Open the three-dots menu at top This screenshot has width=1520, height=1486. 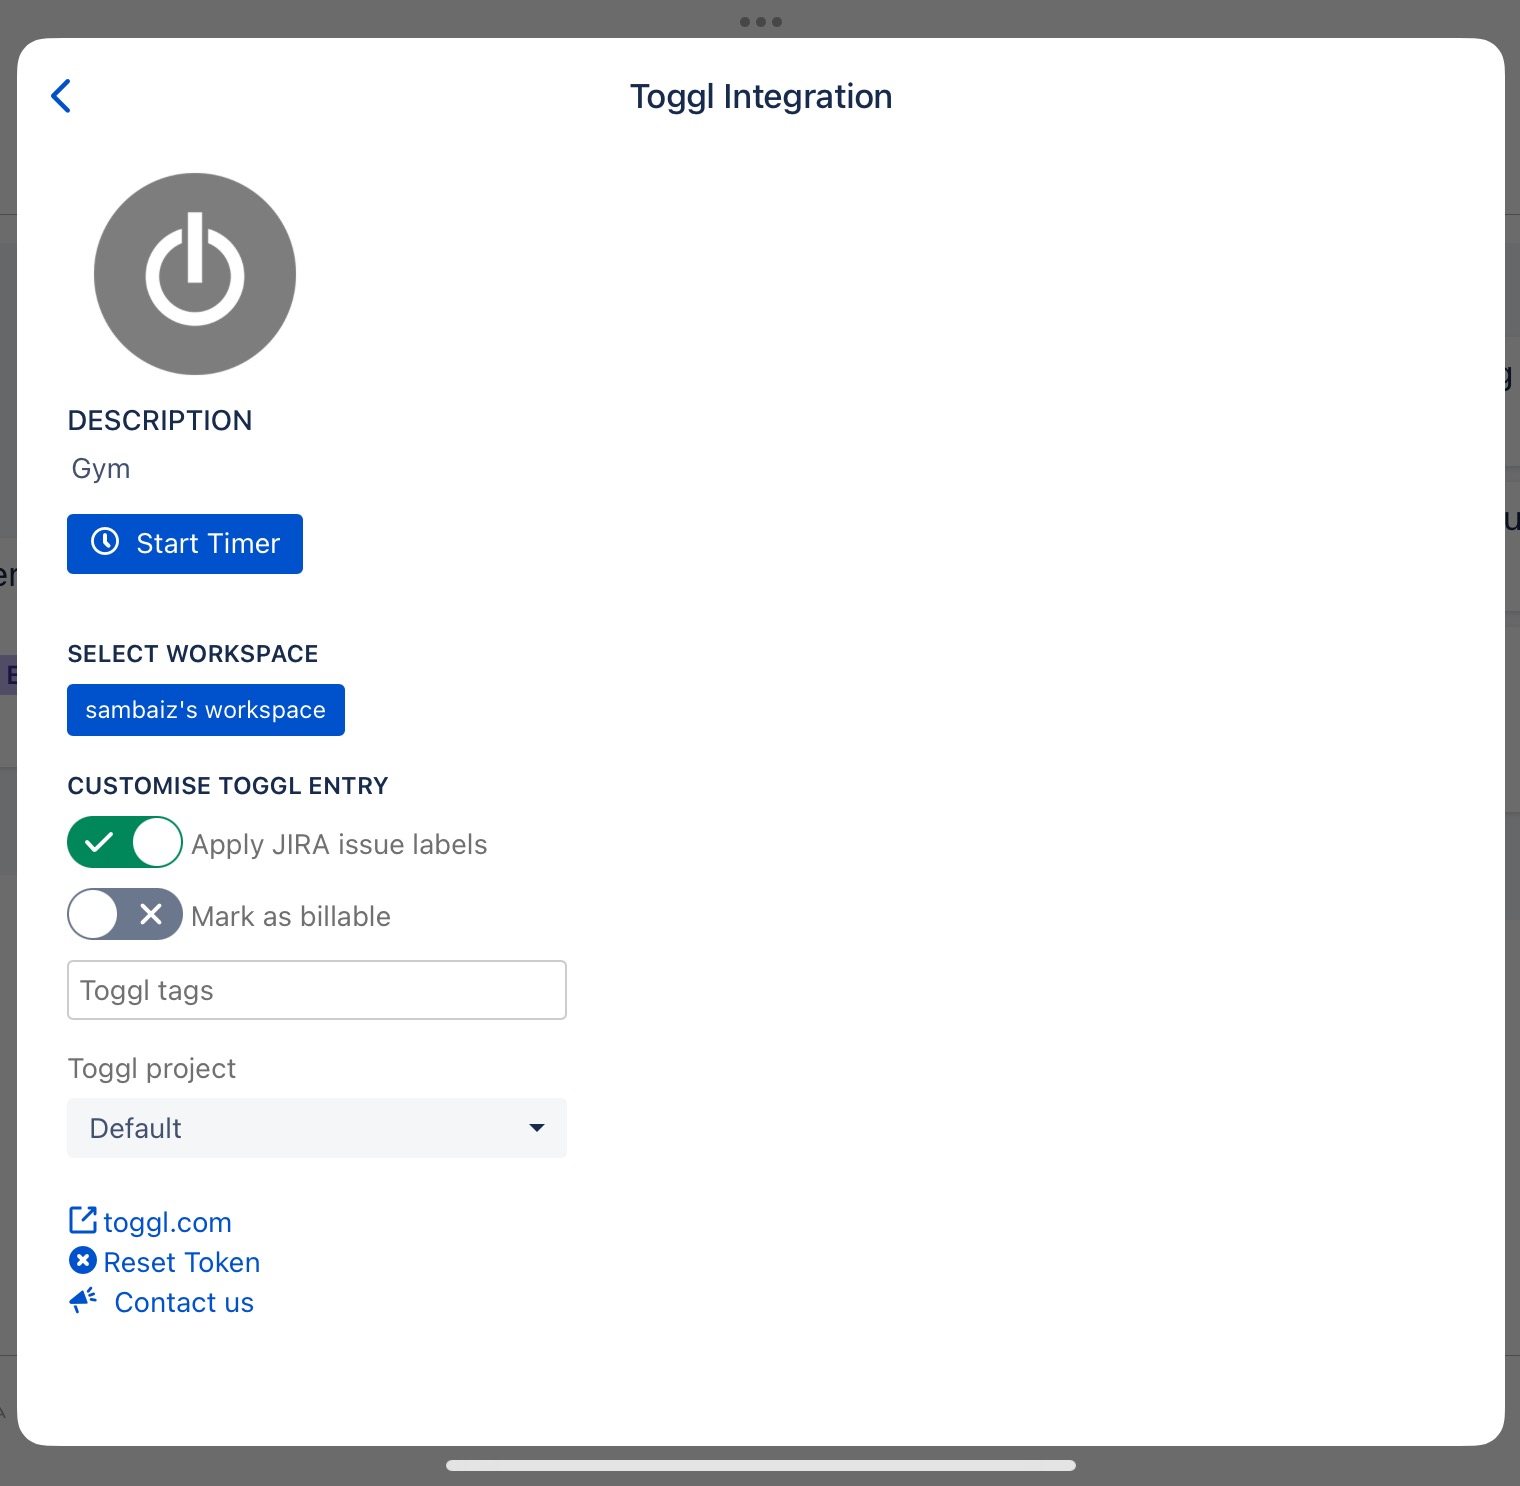(x=761, y=21)
